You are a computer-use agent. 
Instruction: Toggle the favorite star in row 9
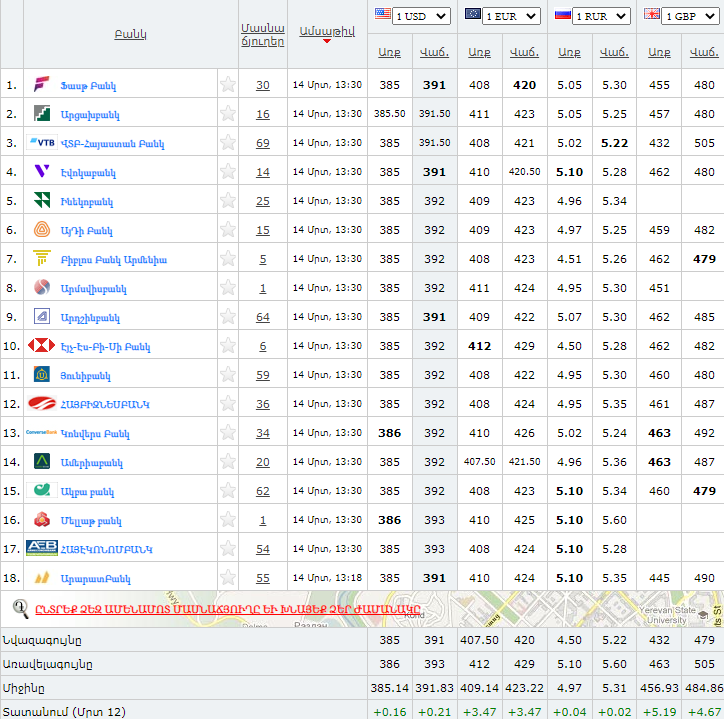228,316
